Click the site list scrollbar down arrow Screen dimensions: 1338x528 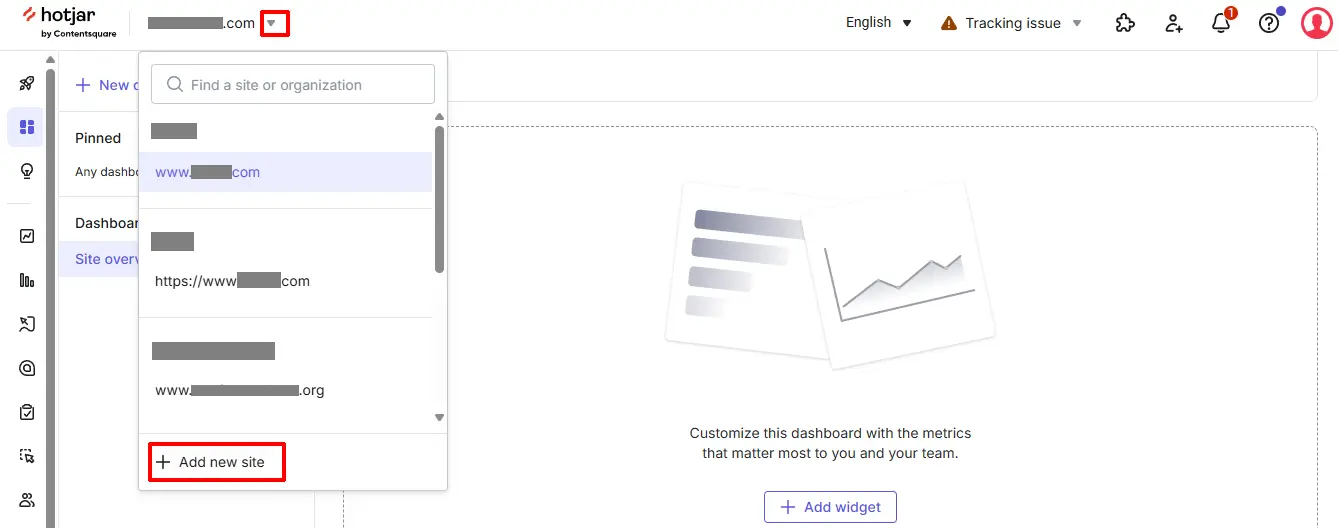(x=439, y=418)
